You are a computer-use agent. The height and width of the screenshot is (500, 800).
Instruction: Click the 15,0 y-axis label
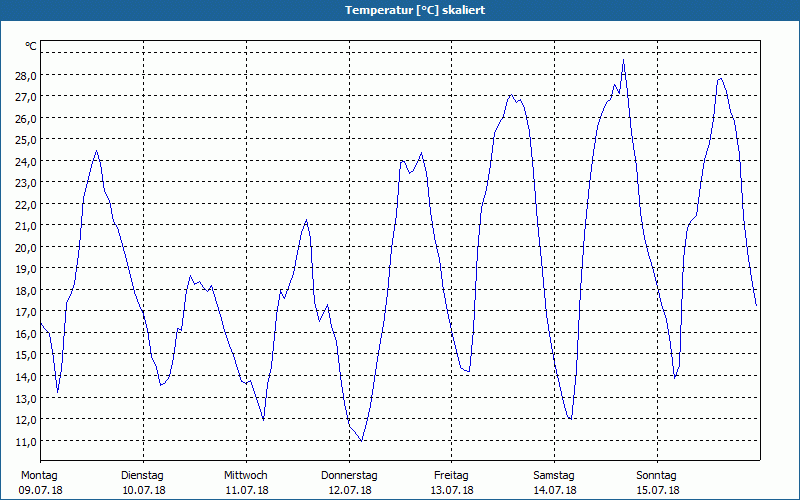(x=26, y=355)
